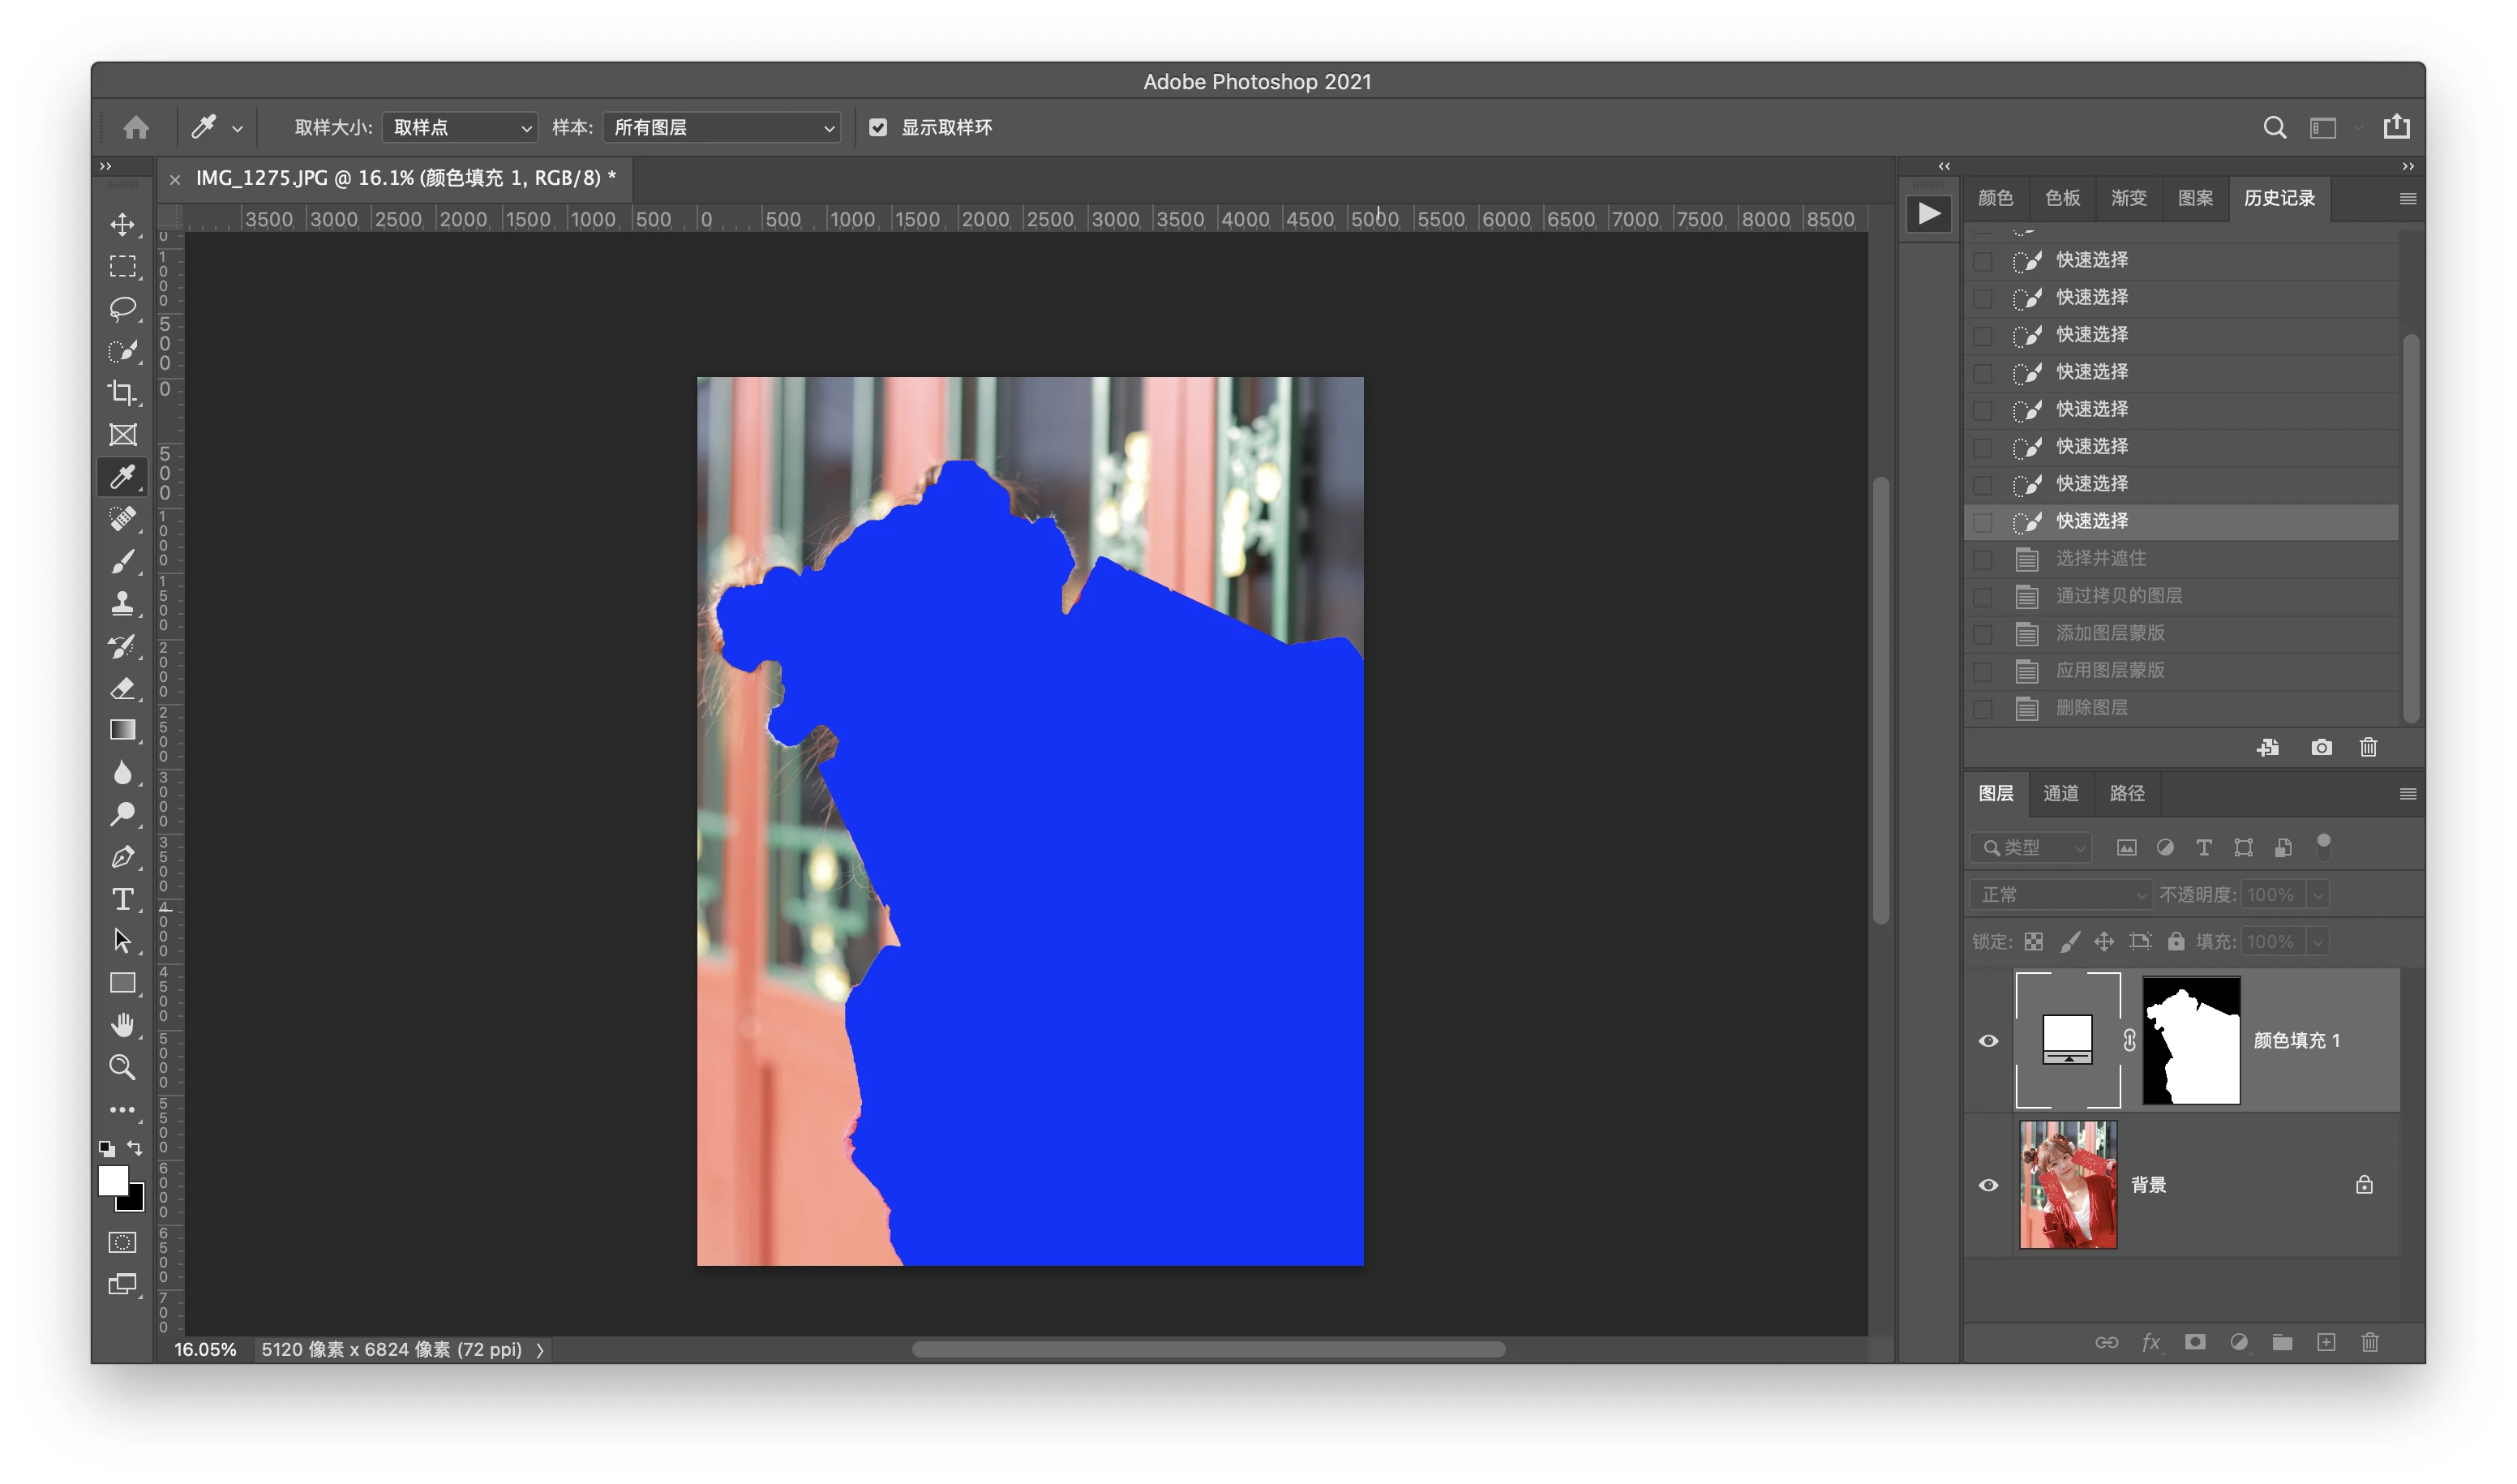Hide the 背景 layer
The width and height of the screenshot is (2517, 1484).
[x=1988, y=1185]
